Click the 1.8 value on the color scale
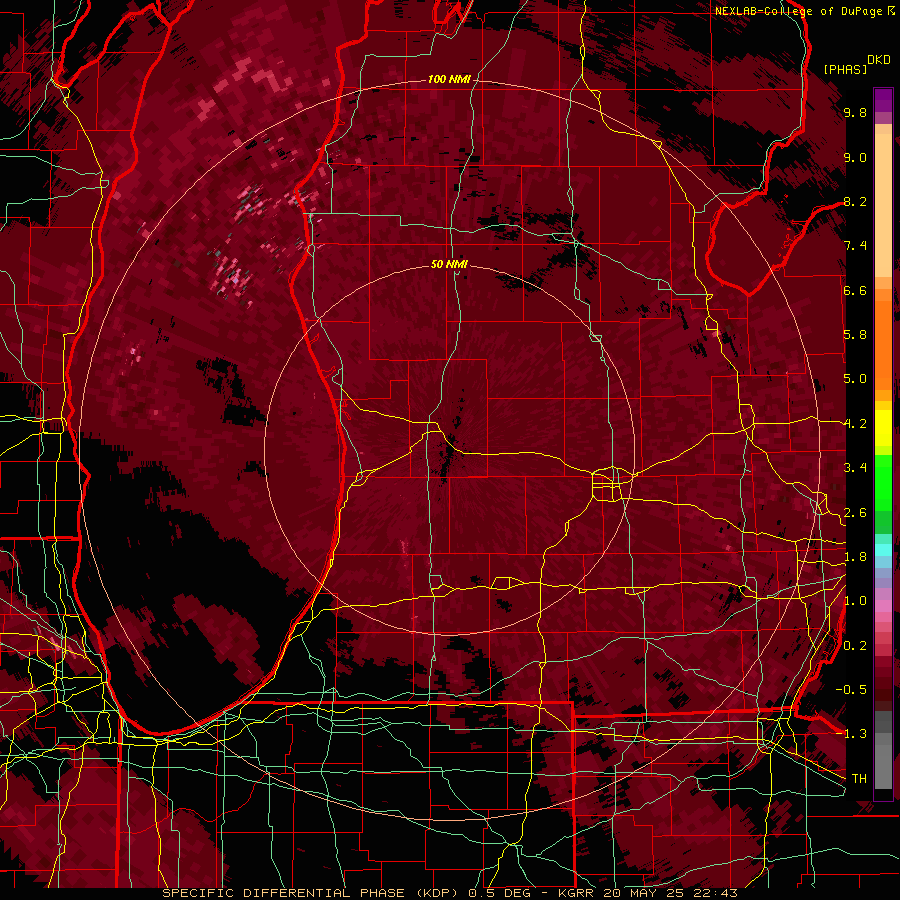 click(855, 557)
